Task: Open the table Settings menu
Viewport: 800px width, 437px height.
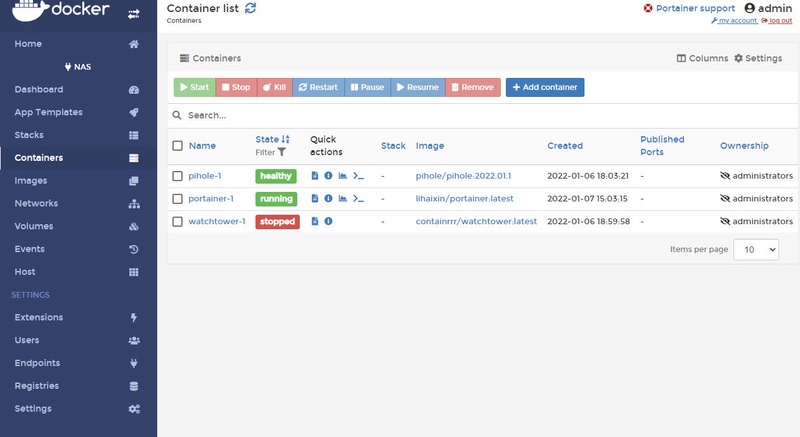Action: pyautogui.click(x=758, y=58)
